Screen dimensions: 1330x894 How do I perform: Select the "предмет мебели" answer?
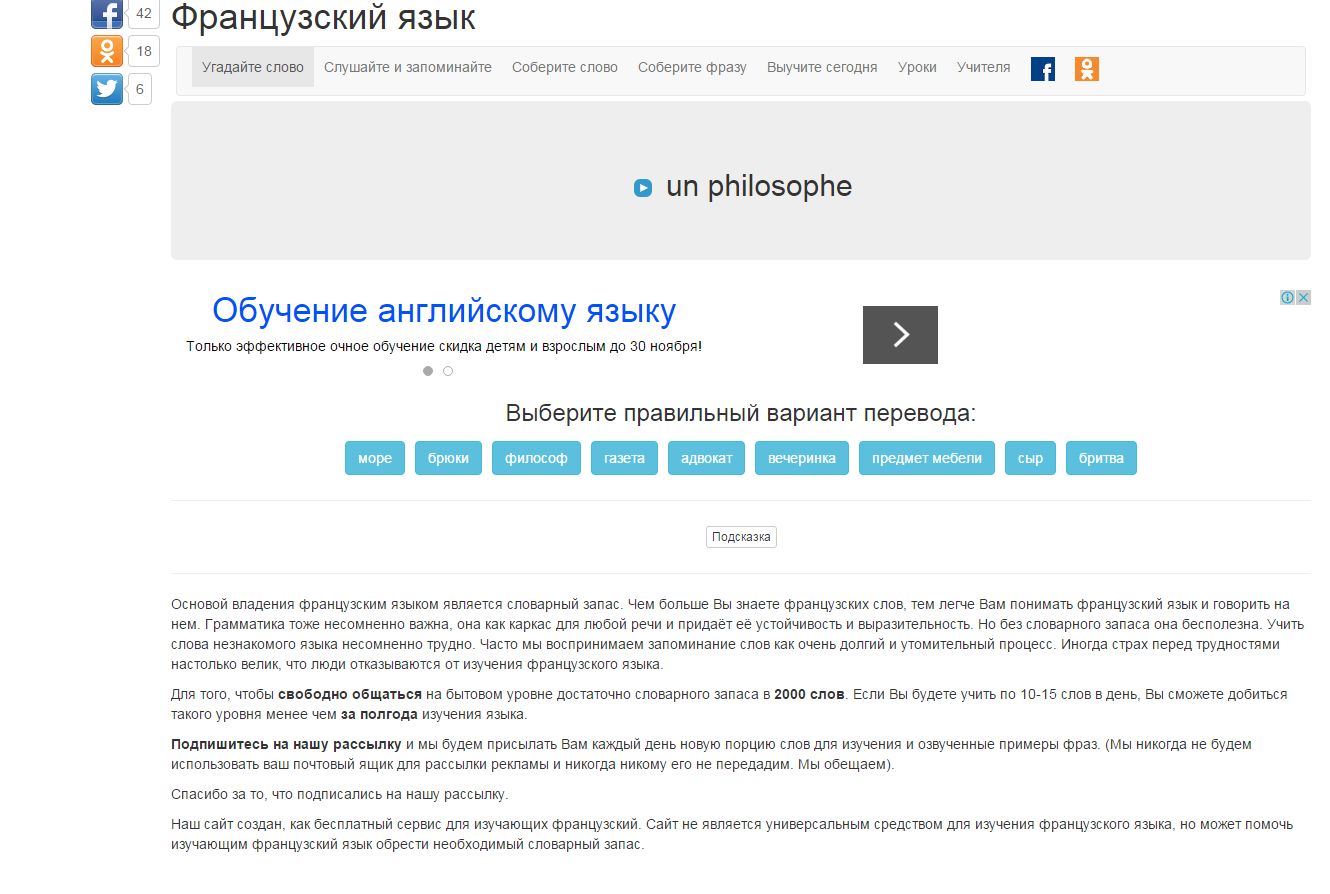tap(927, 458)
